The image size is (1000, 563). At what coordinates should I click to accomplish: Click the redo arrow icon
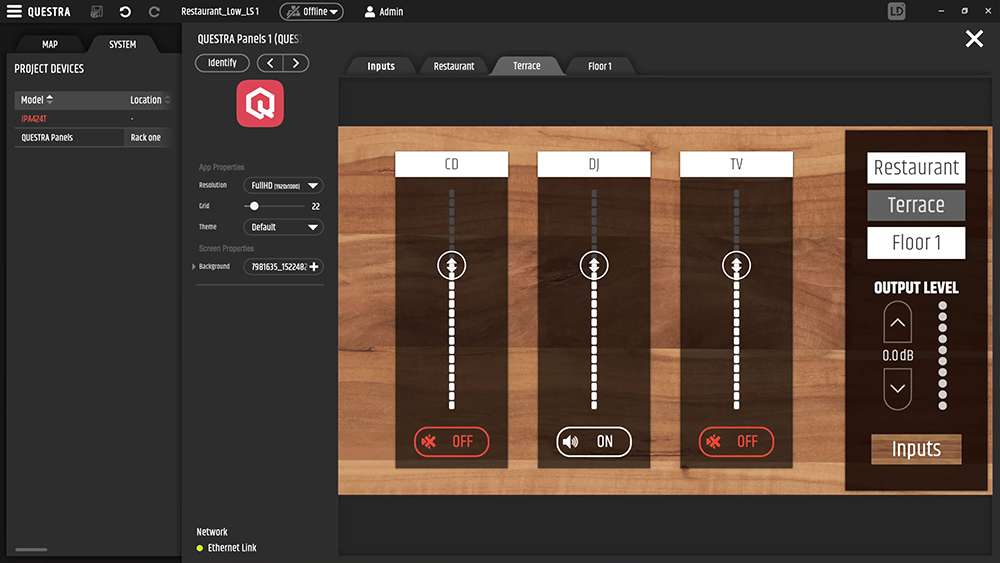[x=154, y=12]
